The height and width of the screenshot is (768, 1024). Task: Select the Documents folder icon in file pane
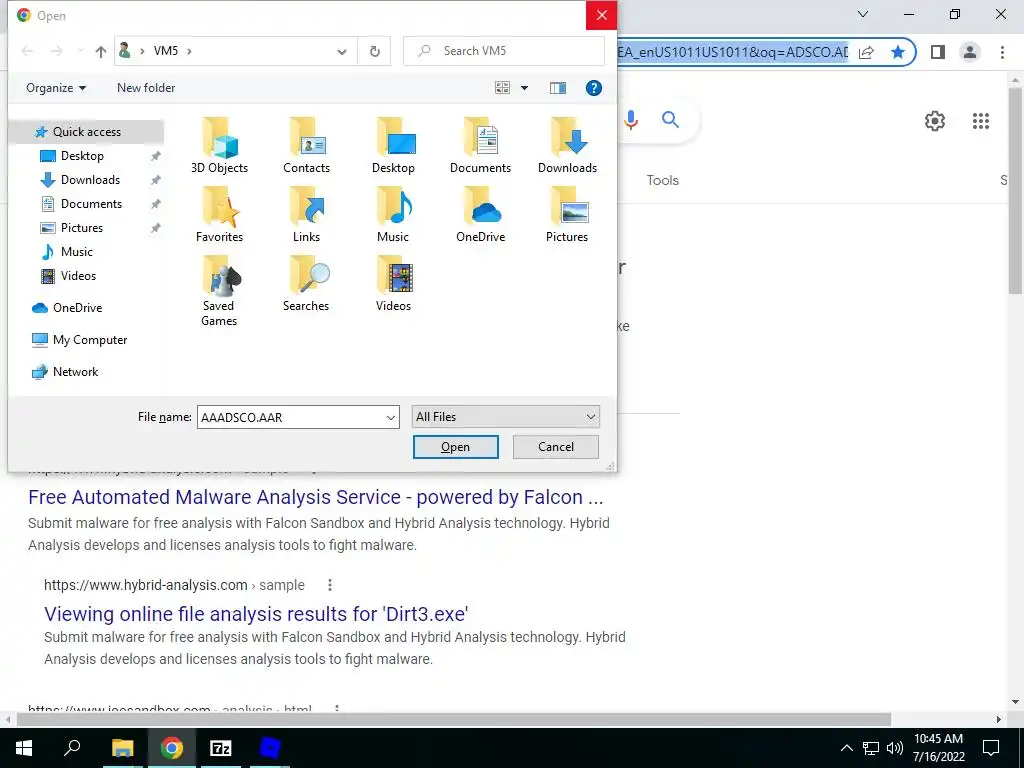point(480,145)
